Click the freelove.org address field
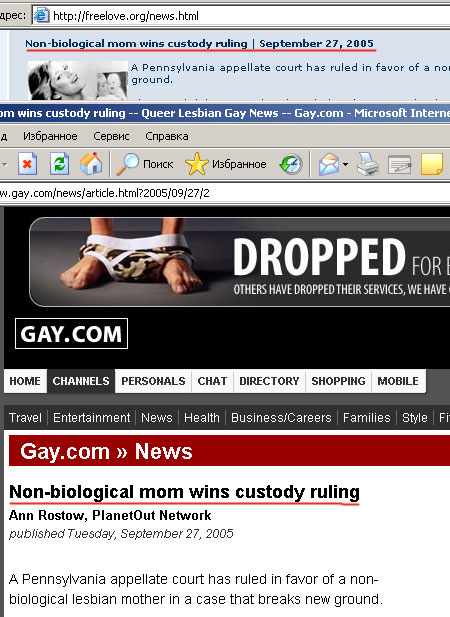Screen dimensions: 450x617 coord(241,16)
